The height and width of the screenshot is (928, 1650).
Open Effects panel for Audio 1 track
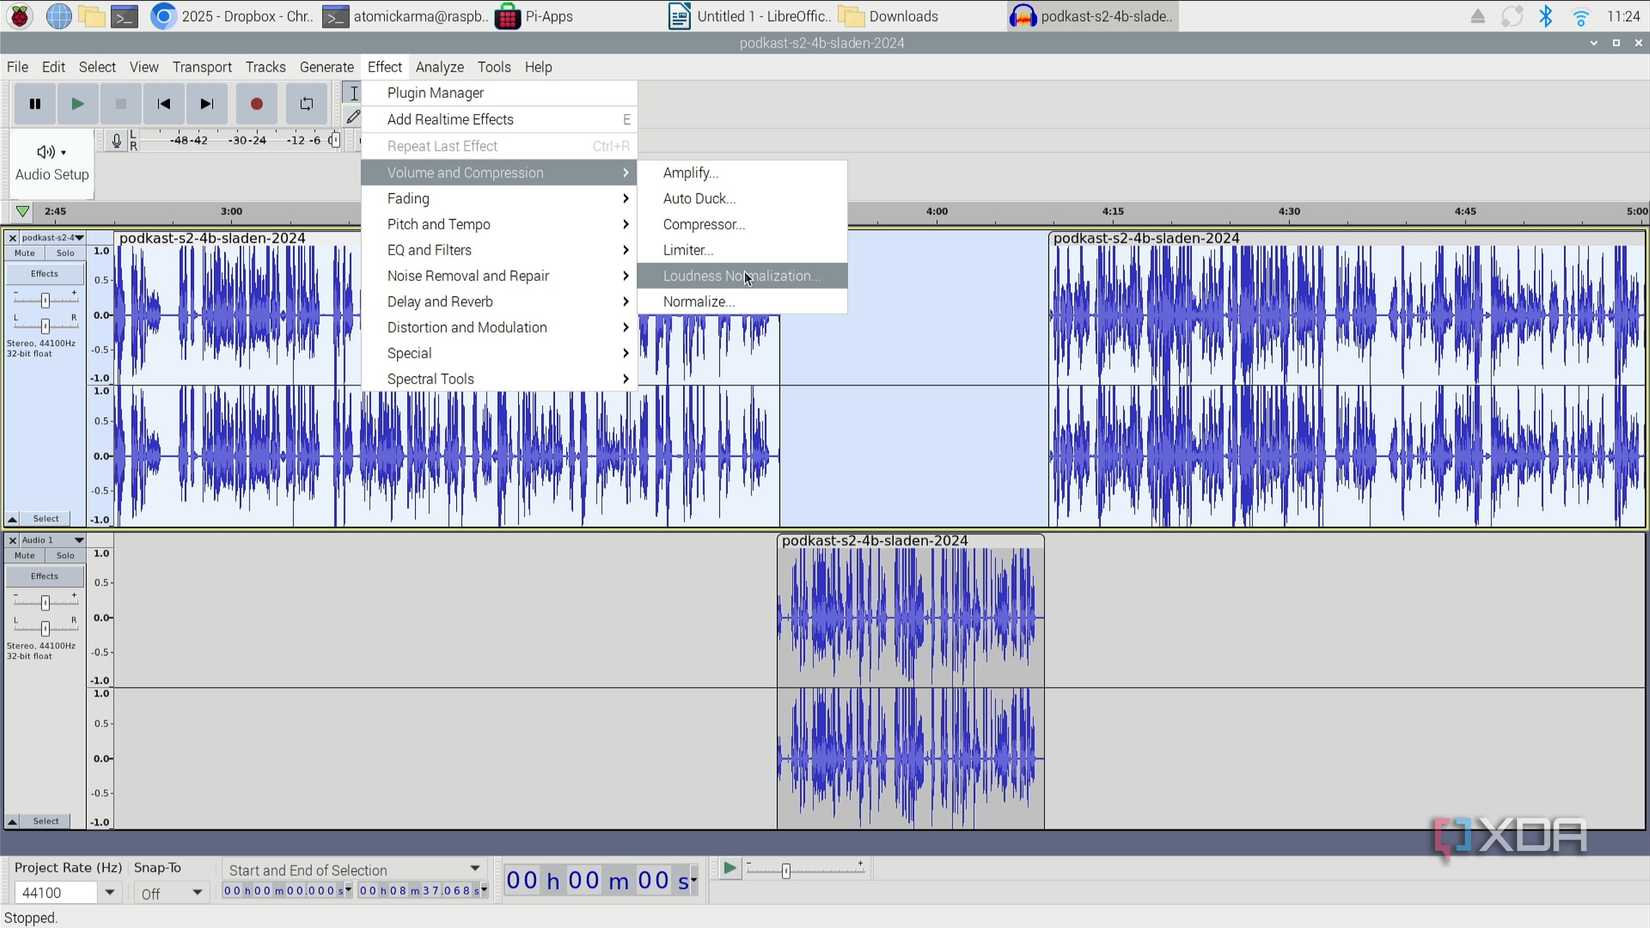(x=45, y=577)
